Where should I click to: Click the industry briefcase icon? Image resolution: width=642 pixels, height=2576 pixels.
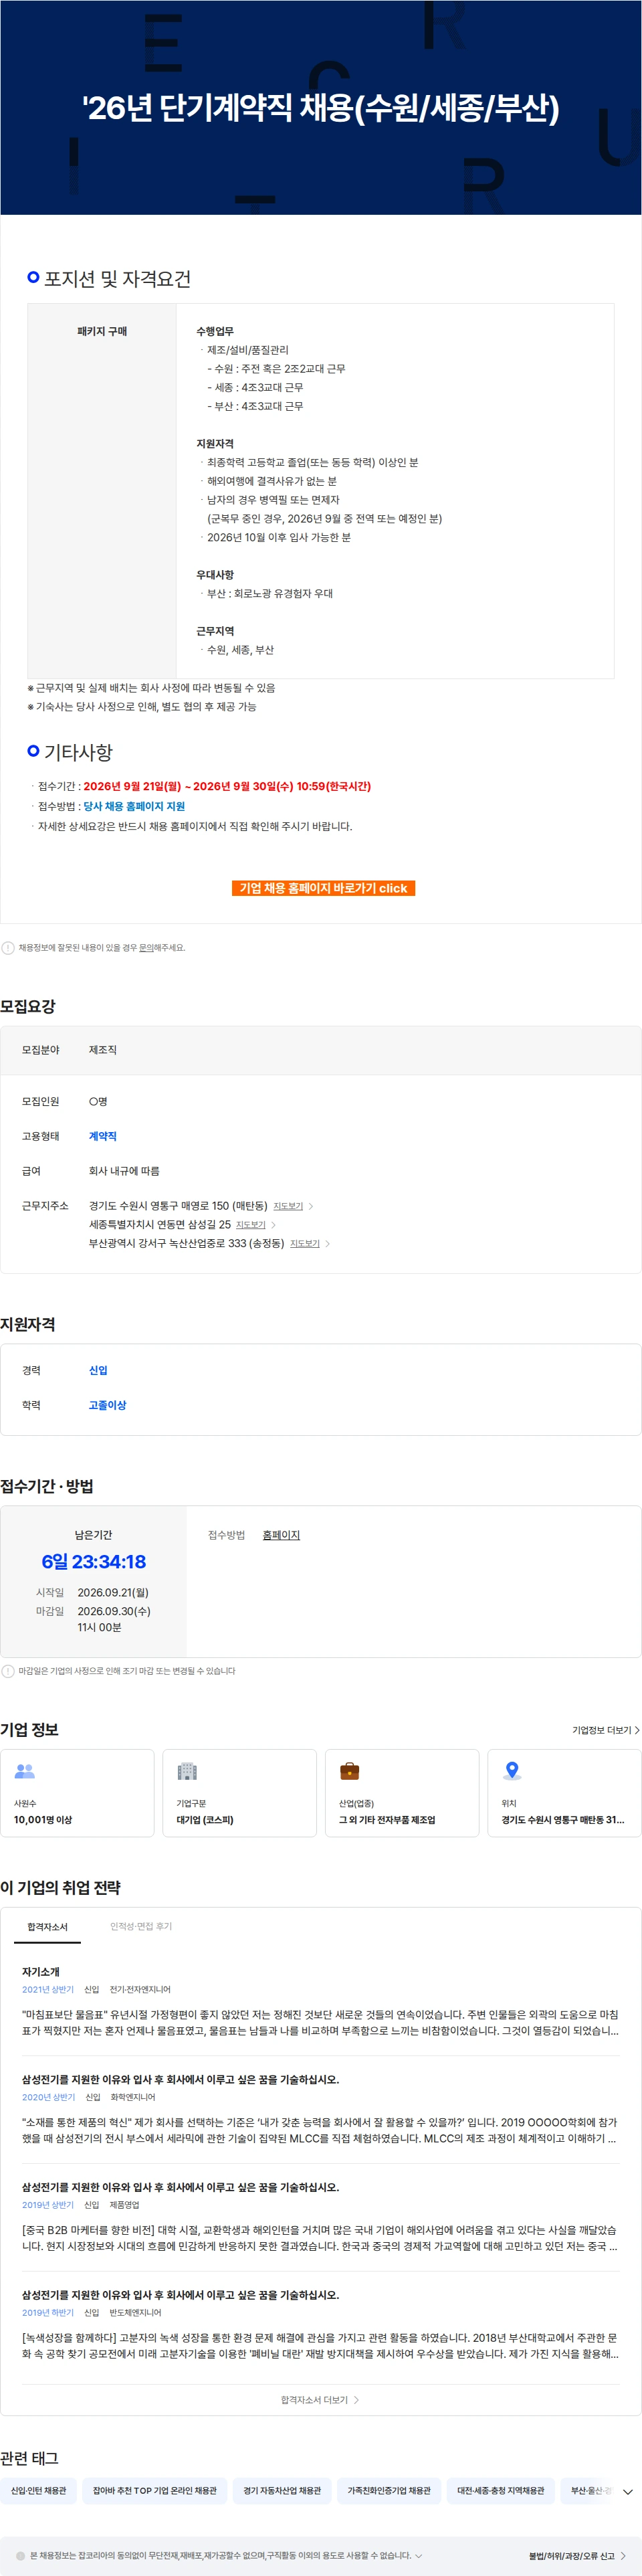click(x=350, y=1771)
